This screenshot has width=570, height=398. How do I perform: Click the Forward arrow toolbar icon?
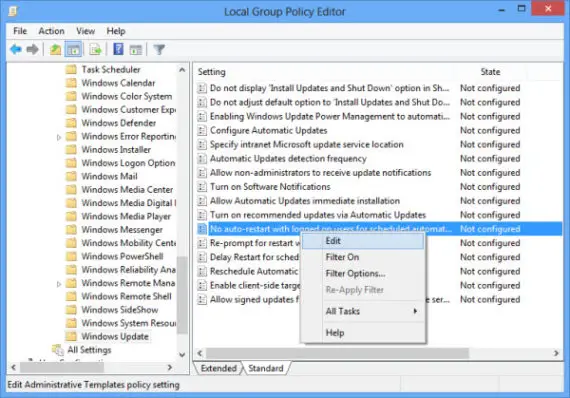[32, 49]
